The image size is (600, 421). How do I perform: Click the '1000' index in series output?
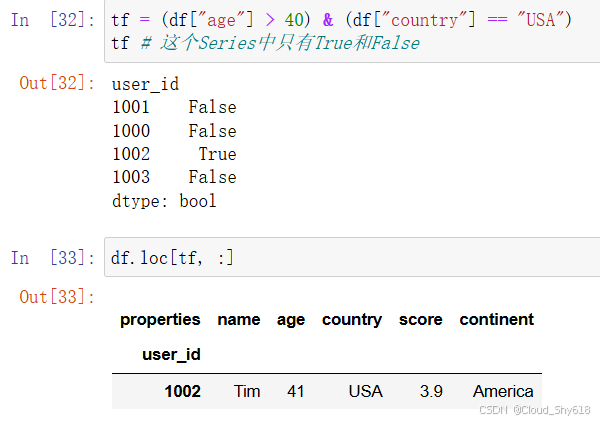(131, 131)
